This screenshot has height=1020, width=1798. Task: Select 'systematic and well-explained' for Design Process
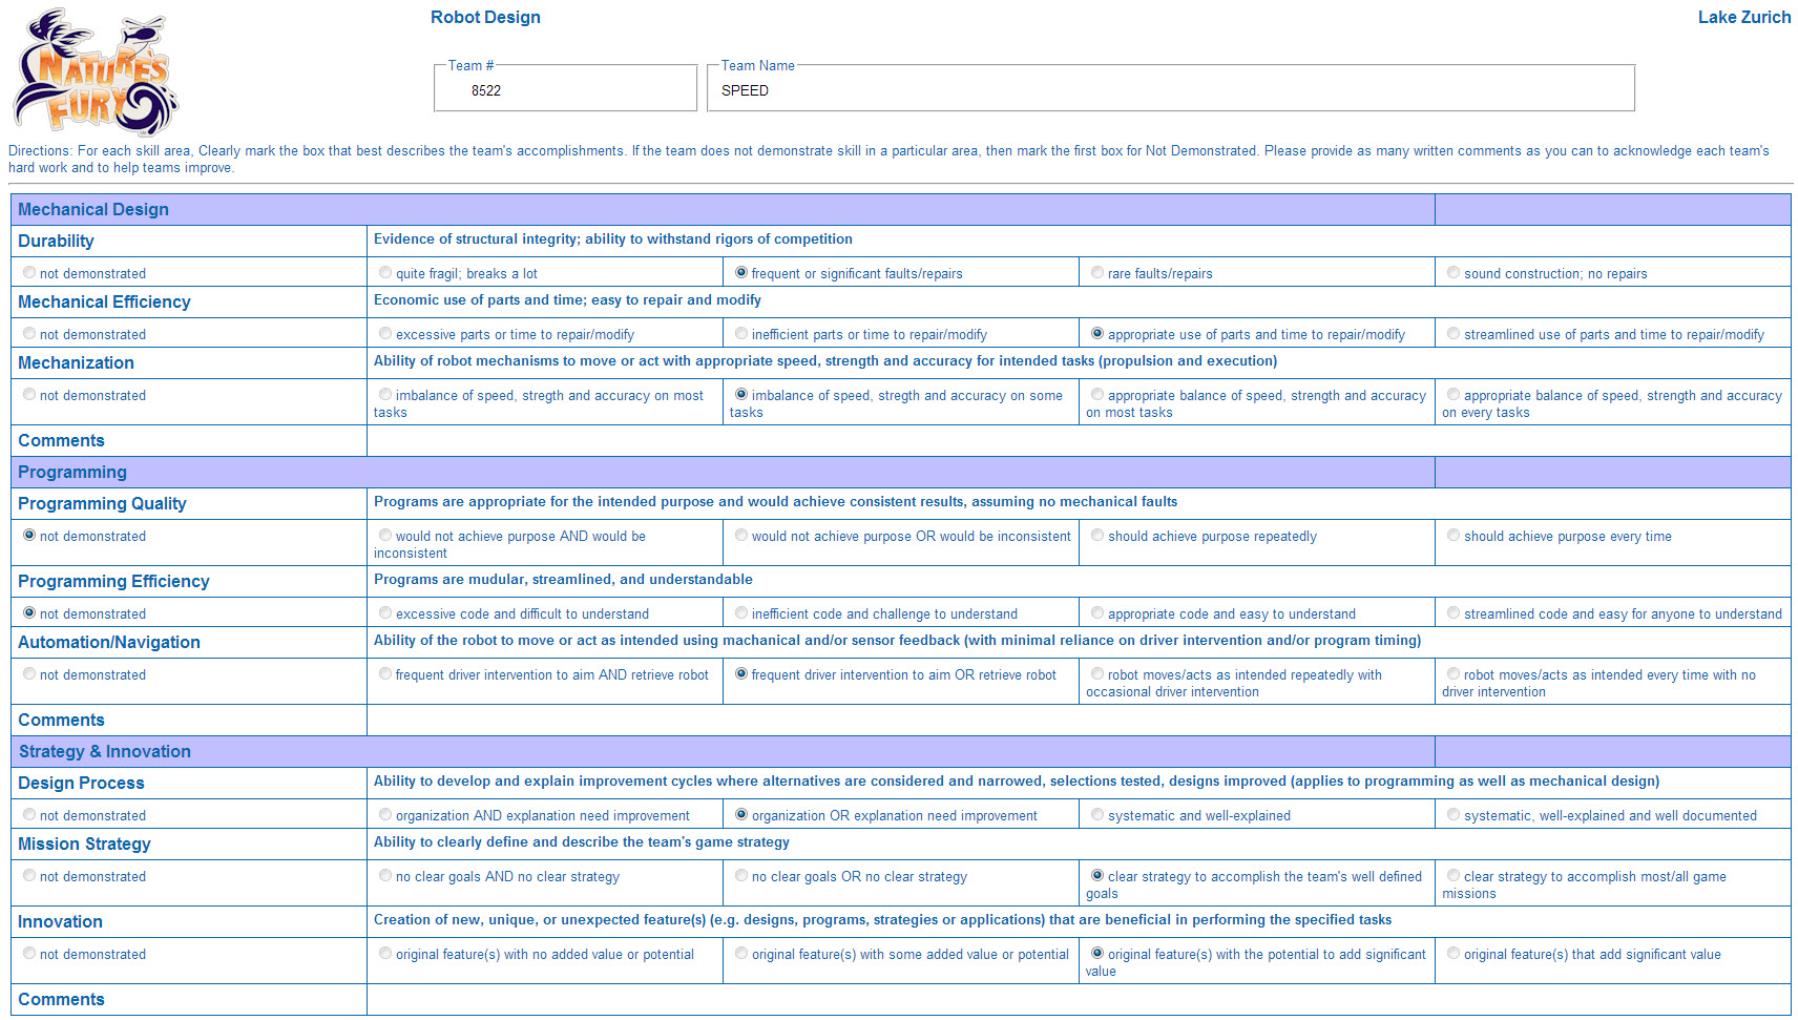point(1097,815)
